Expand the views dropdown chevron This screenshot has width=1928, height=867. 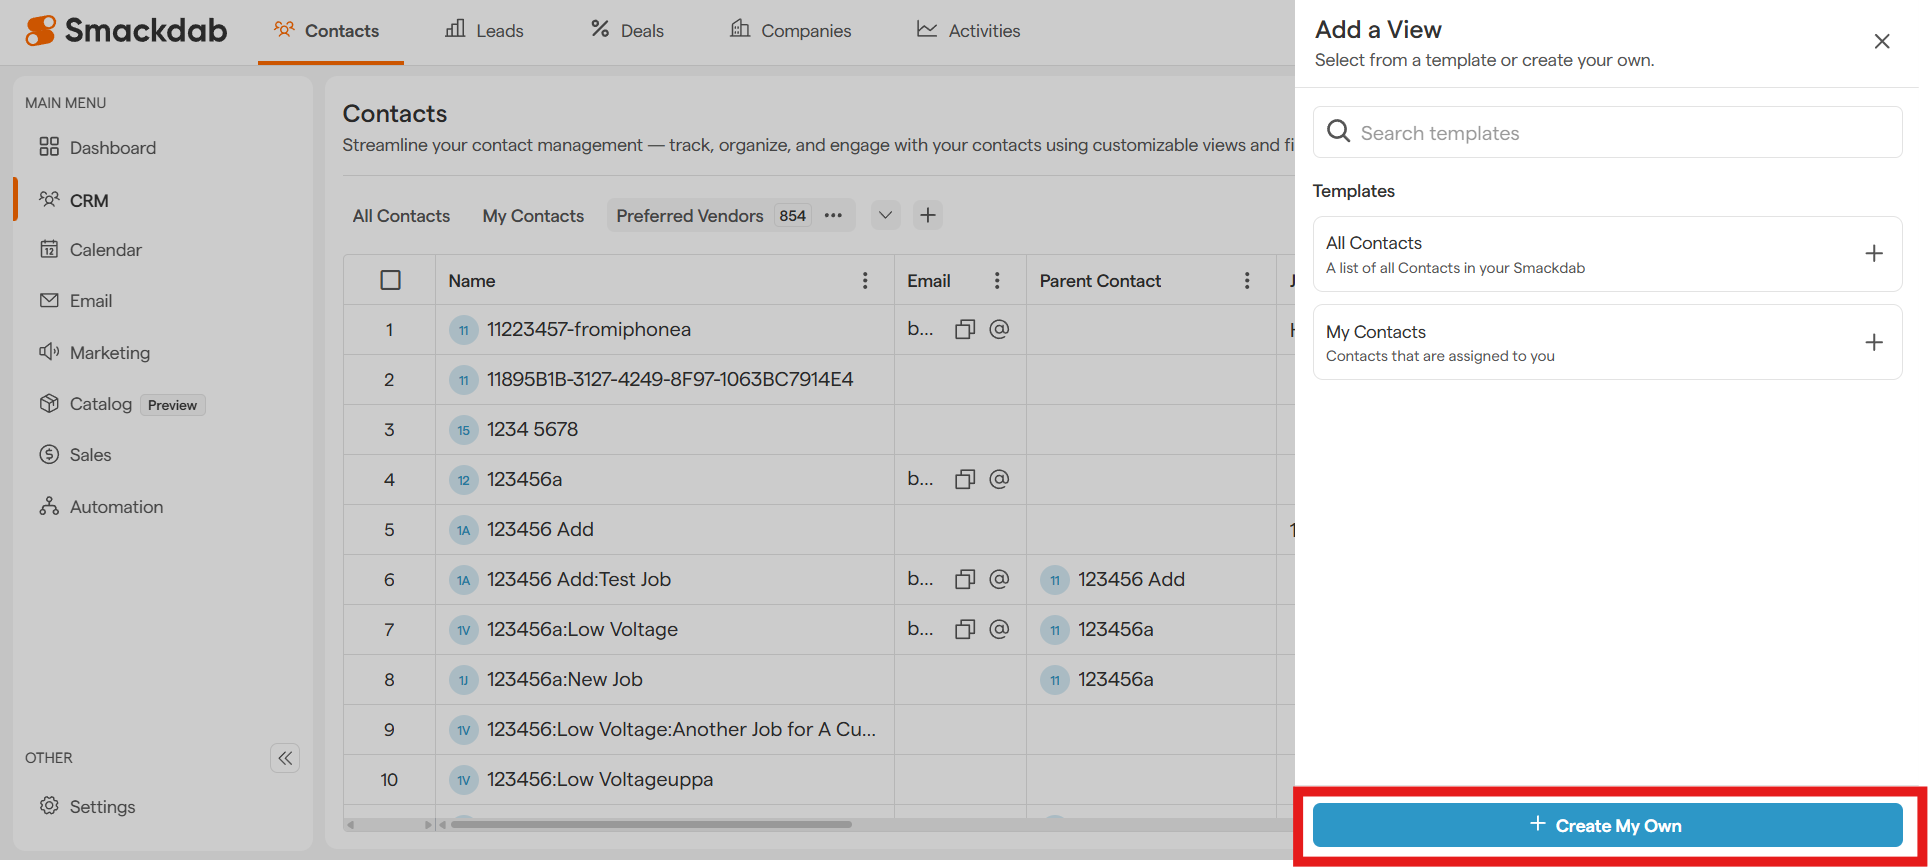(885, 215)
